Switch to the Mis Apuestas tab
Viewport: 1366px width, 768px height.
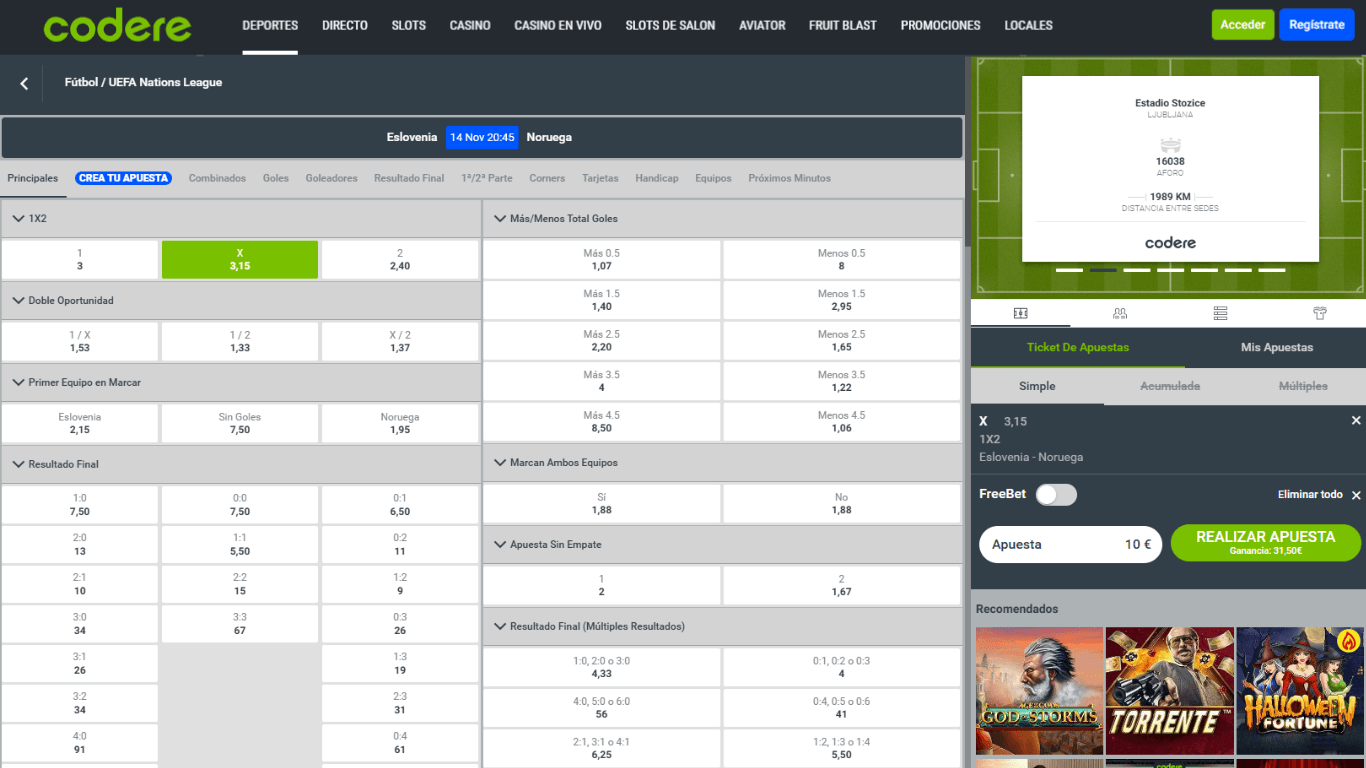(x=1277, y=347)
